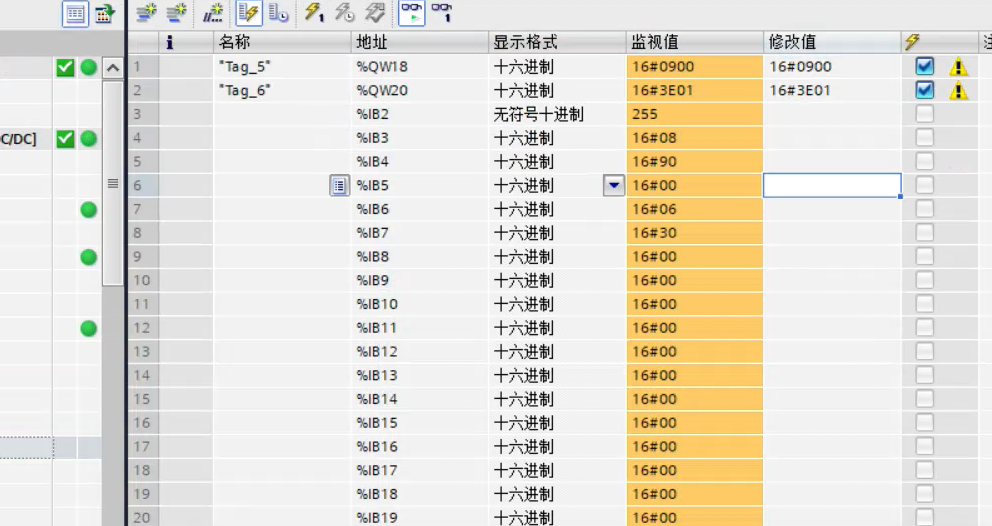Click the 地址 column header
992x526 pixels.
(x=420, y=42)
